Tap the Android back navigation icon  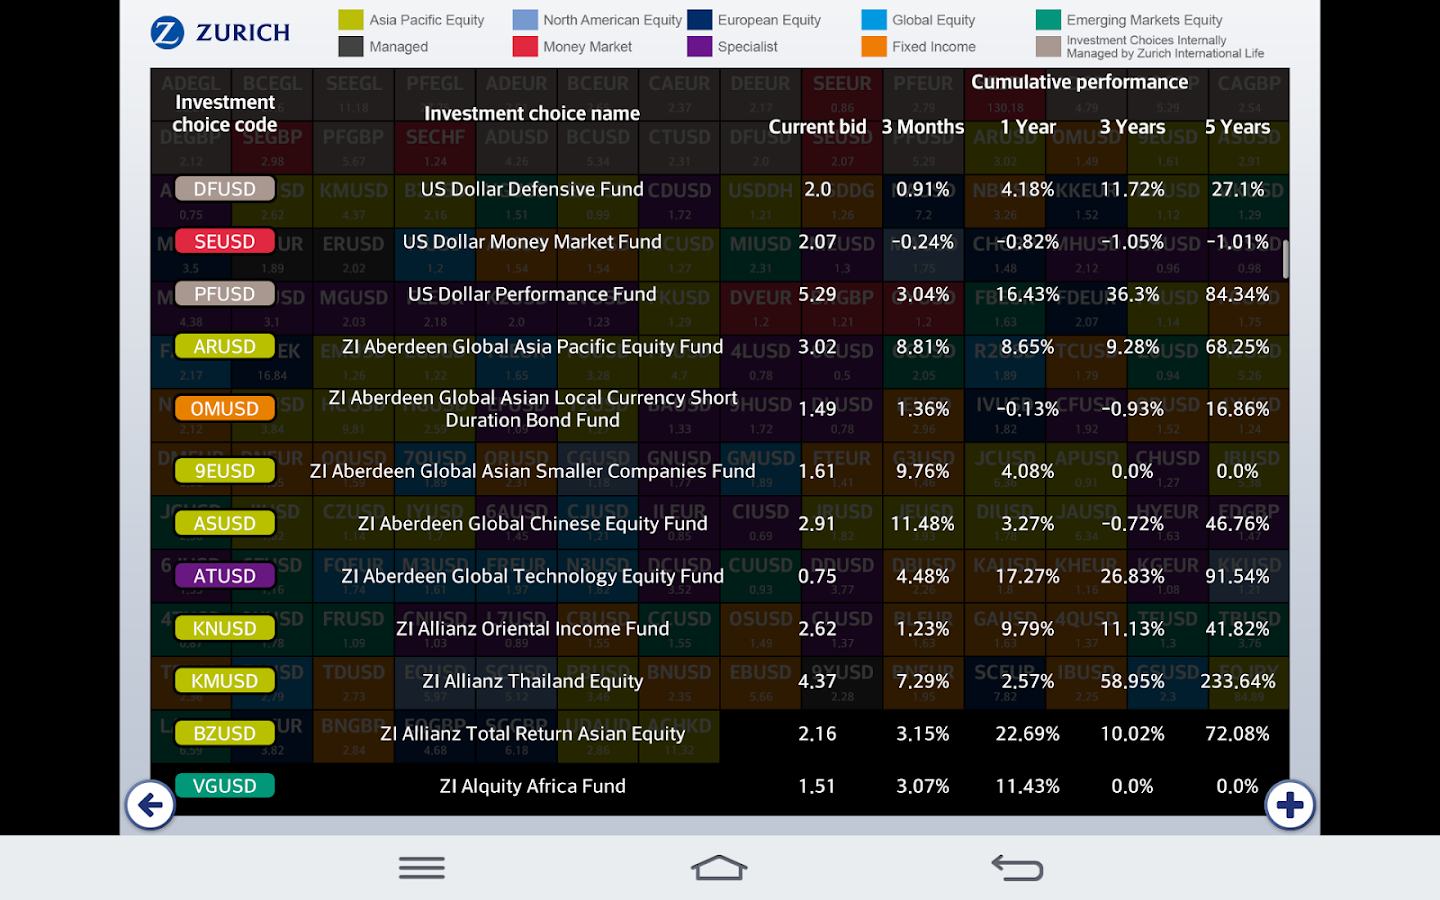1017,868
